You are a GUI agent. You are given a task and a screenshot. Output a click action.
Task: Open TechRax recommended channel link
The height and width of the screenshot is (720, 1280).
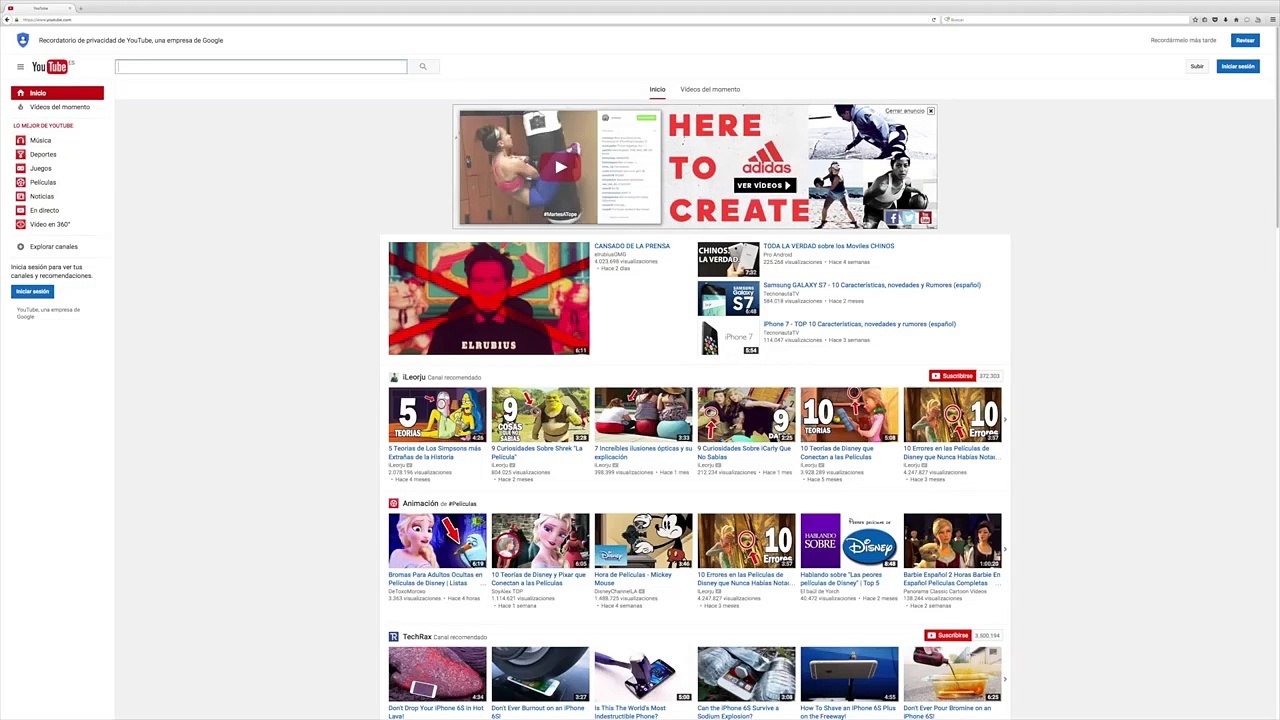(x=417, y=636)
